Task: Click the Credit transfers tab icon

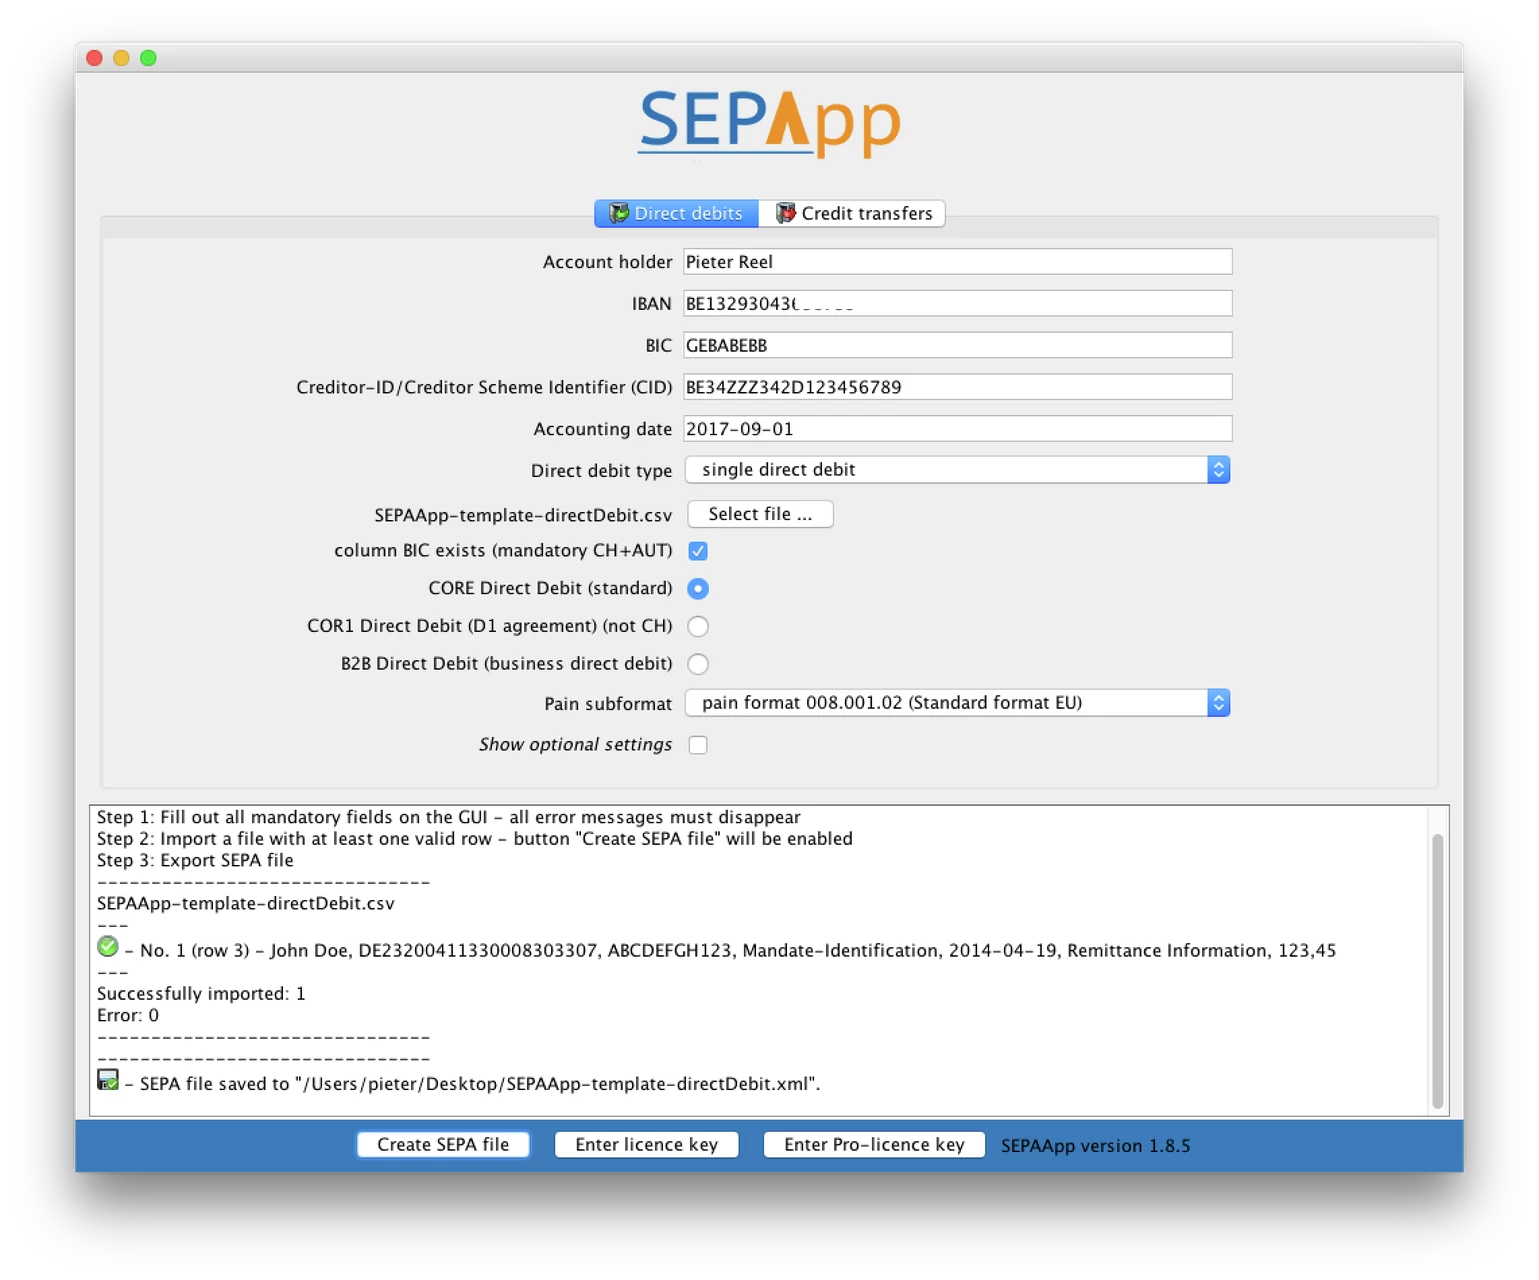Action: coord(786,213)
